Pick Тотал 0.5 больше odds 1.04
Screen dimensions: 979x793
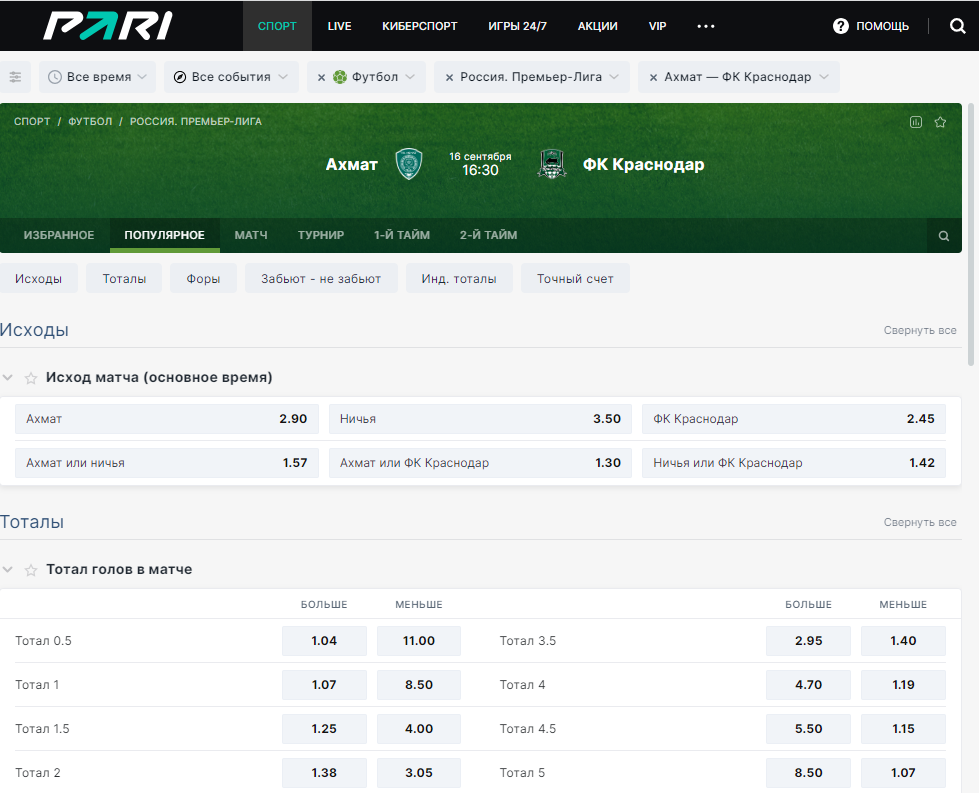coord(324,641)
